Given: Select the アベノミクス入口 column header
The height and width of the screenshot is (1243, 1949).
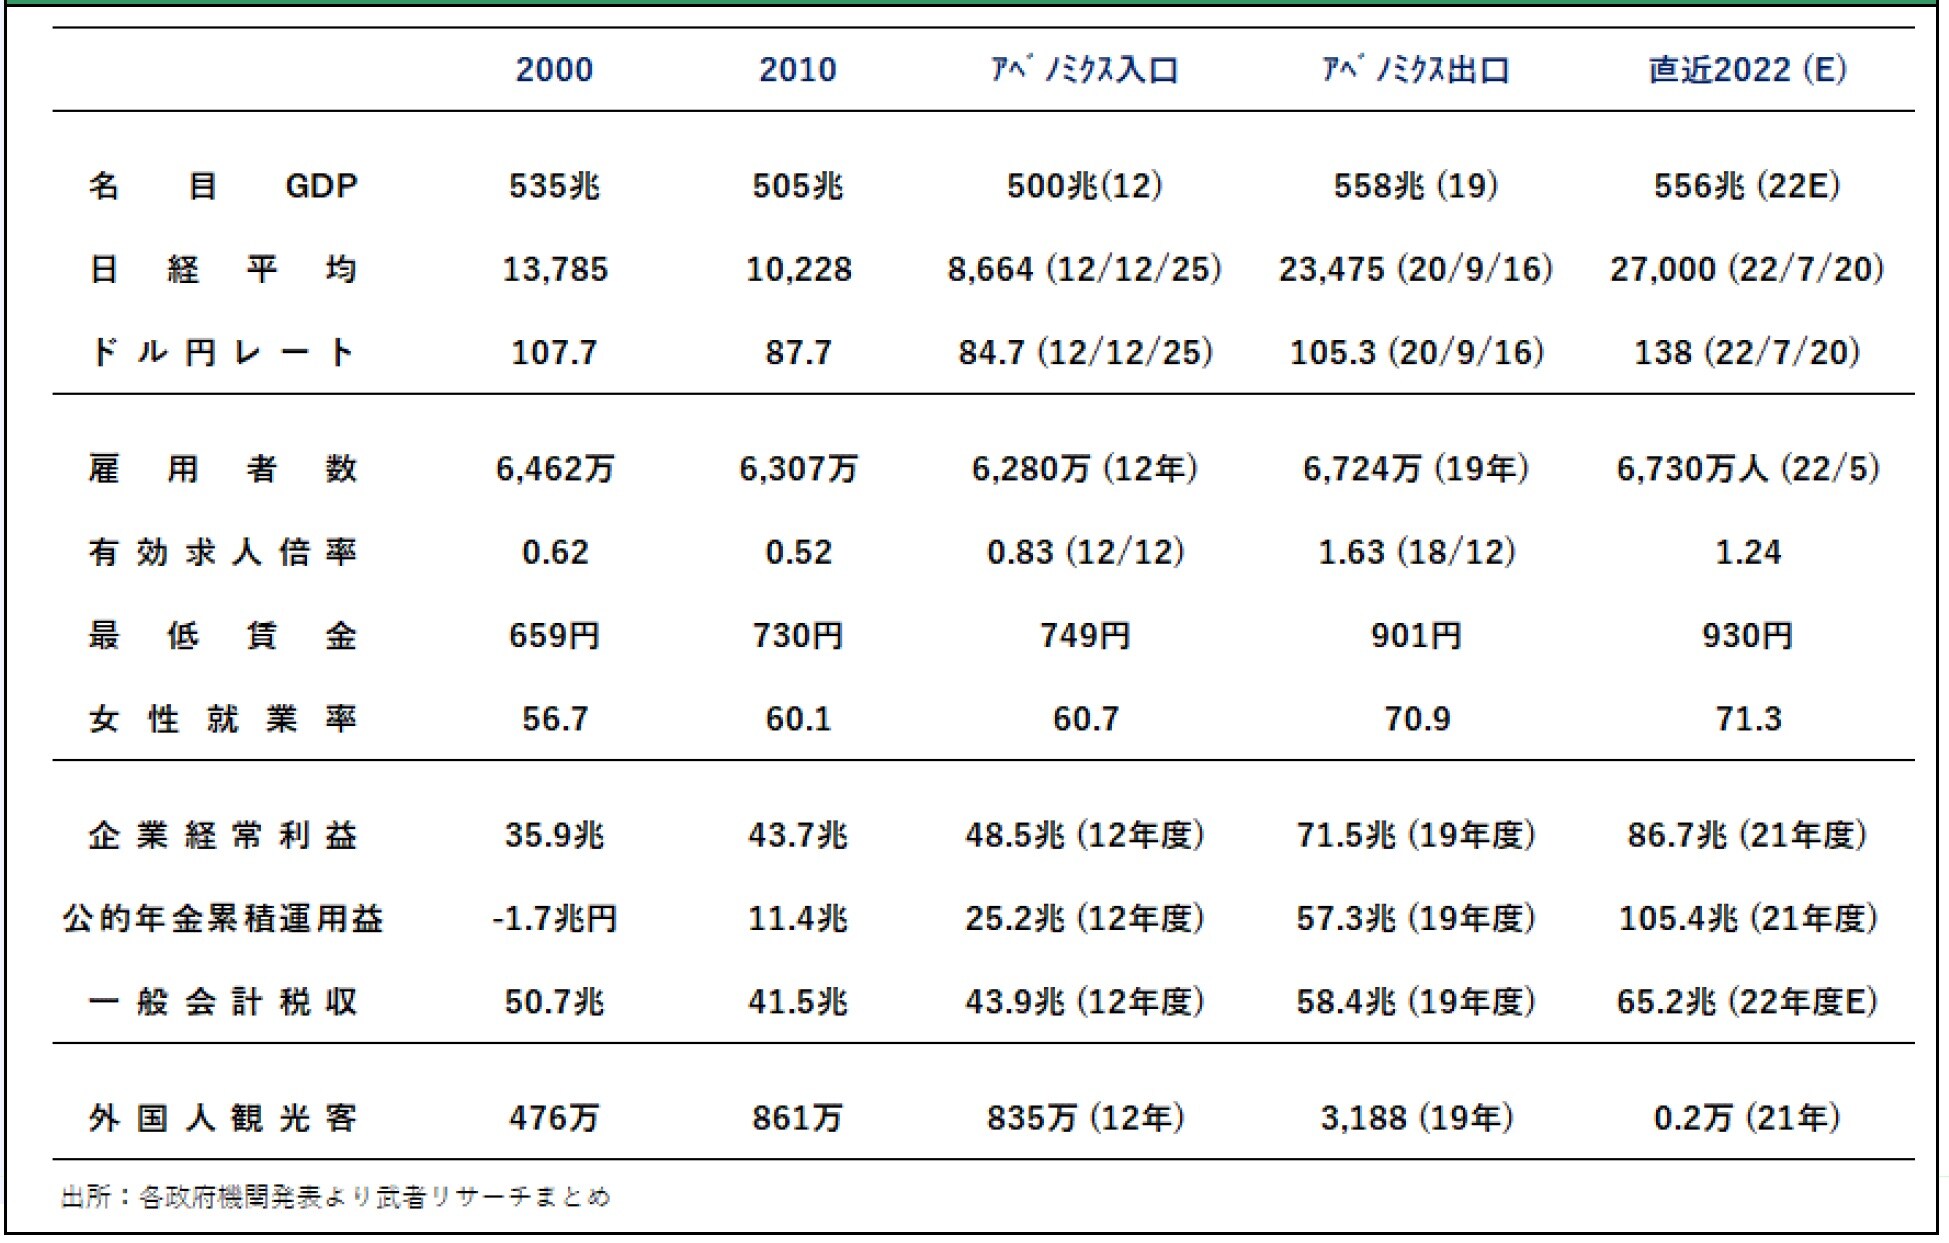Looking at the screenshot, I should (1084, 70).
